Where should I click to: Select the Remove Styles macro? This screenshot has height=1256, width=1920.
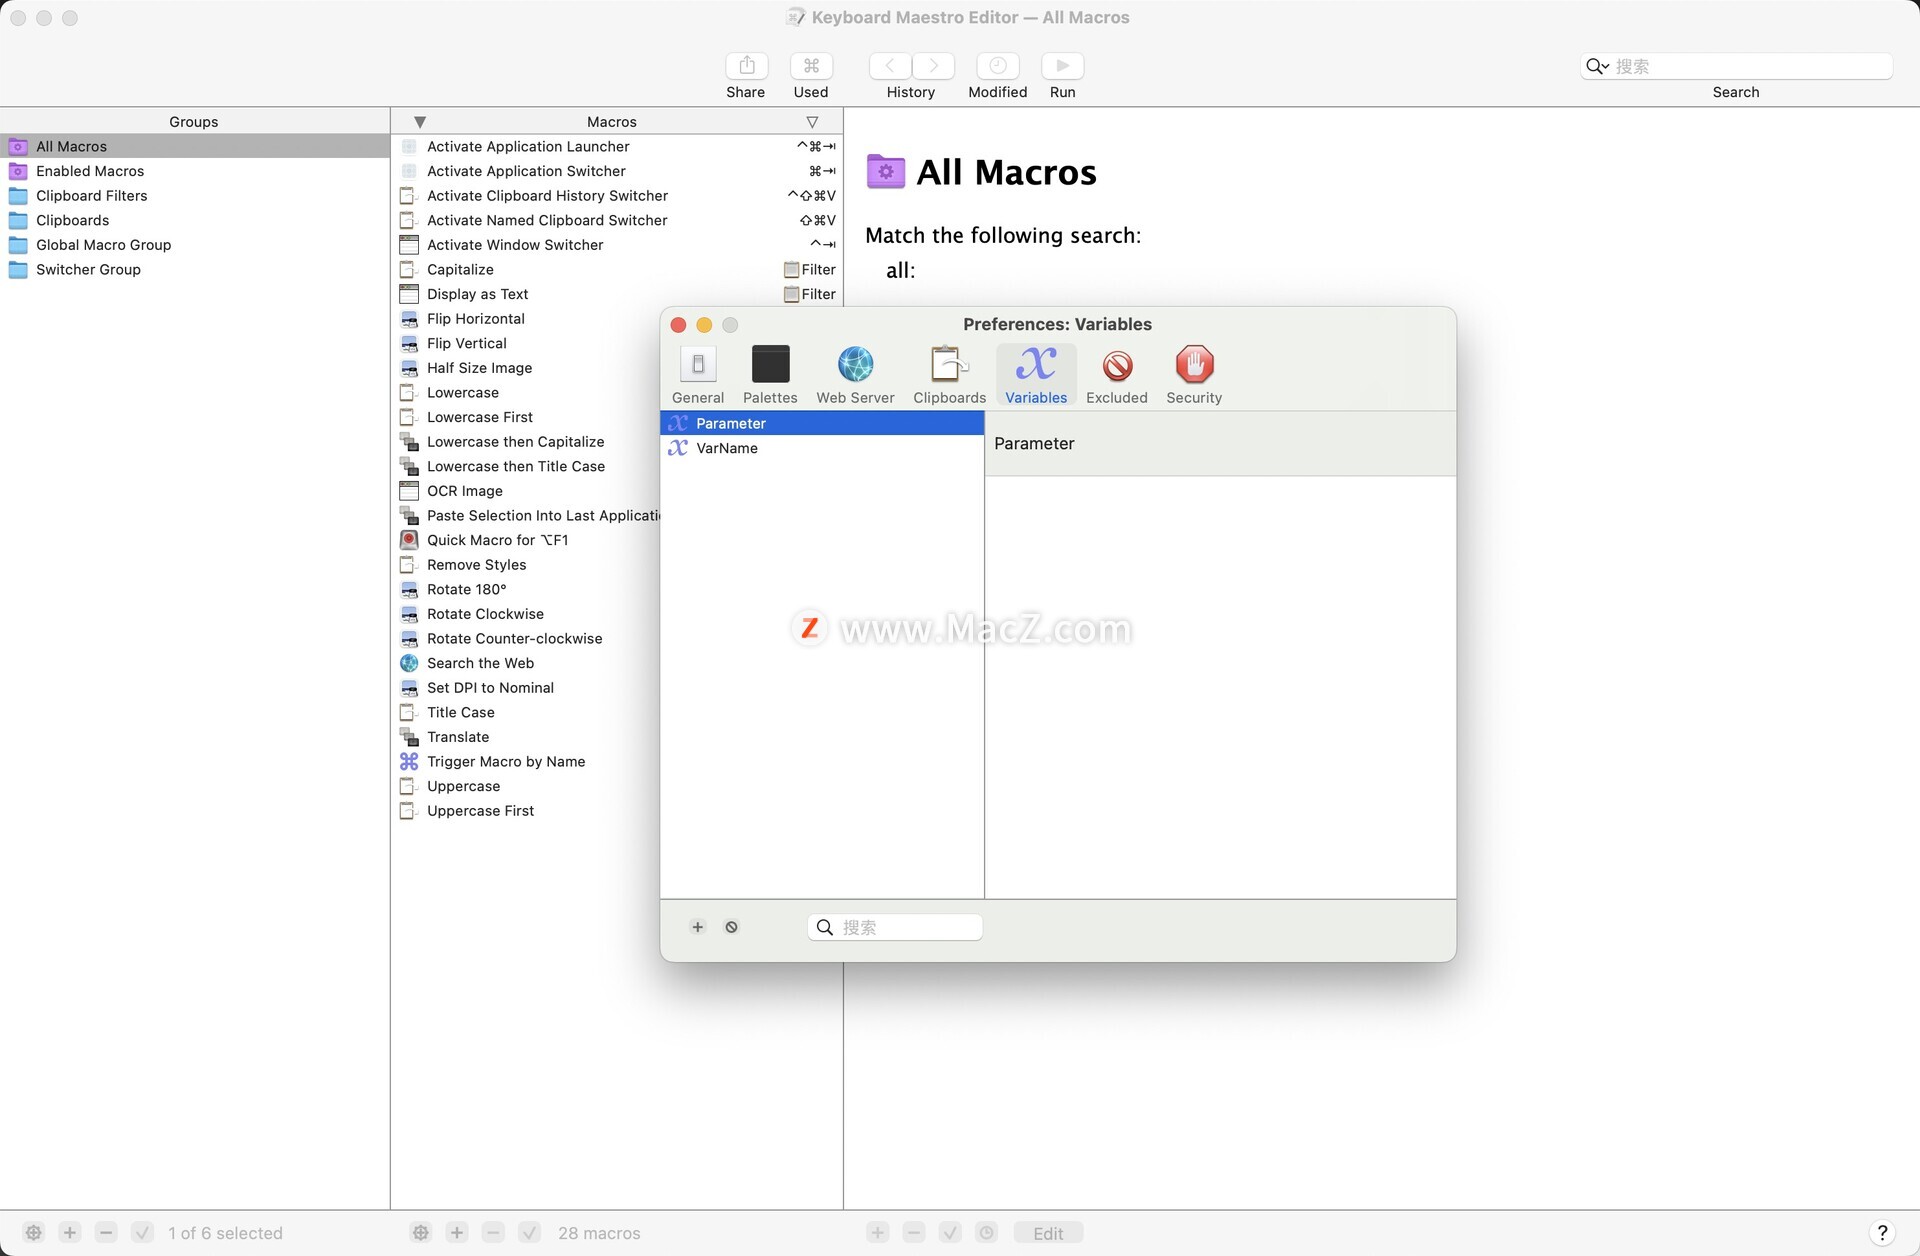(x=526, y=565)
